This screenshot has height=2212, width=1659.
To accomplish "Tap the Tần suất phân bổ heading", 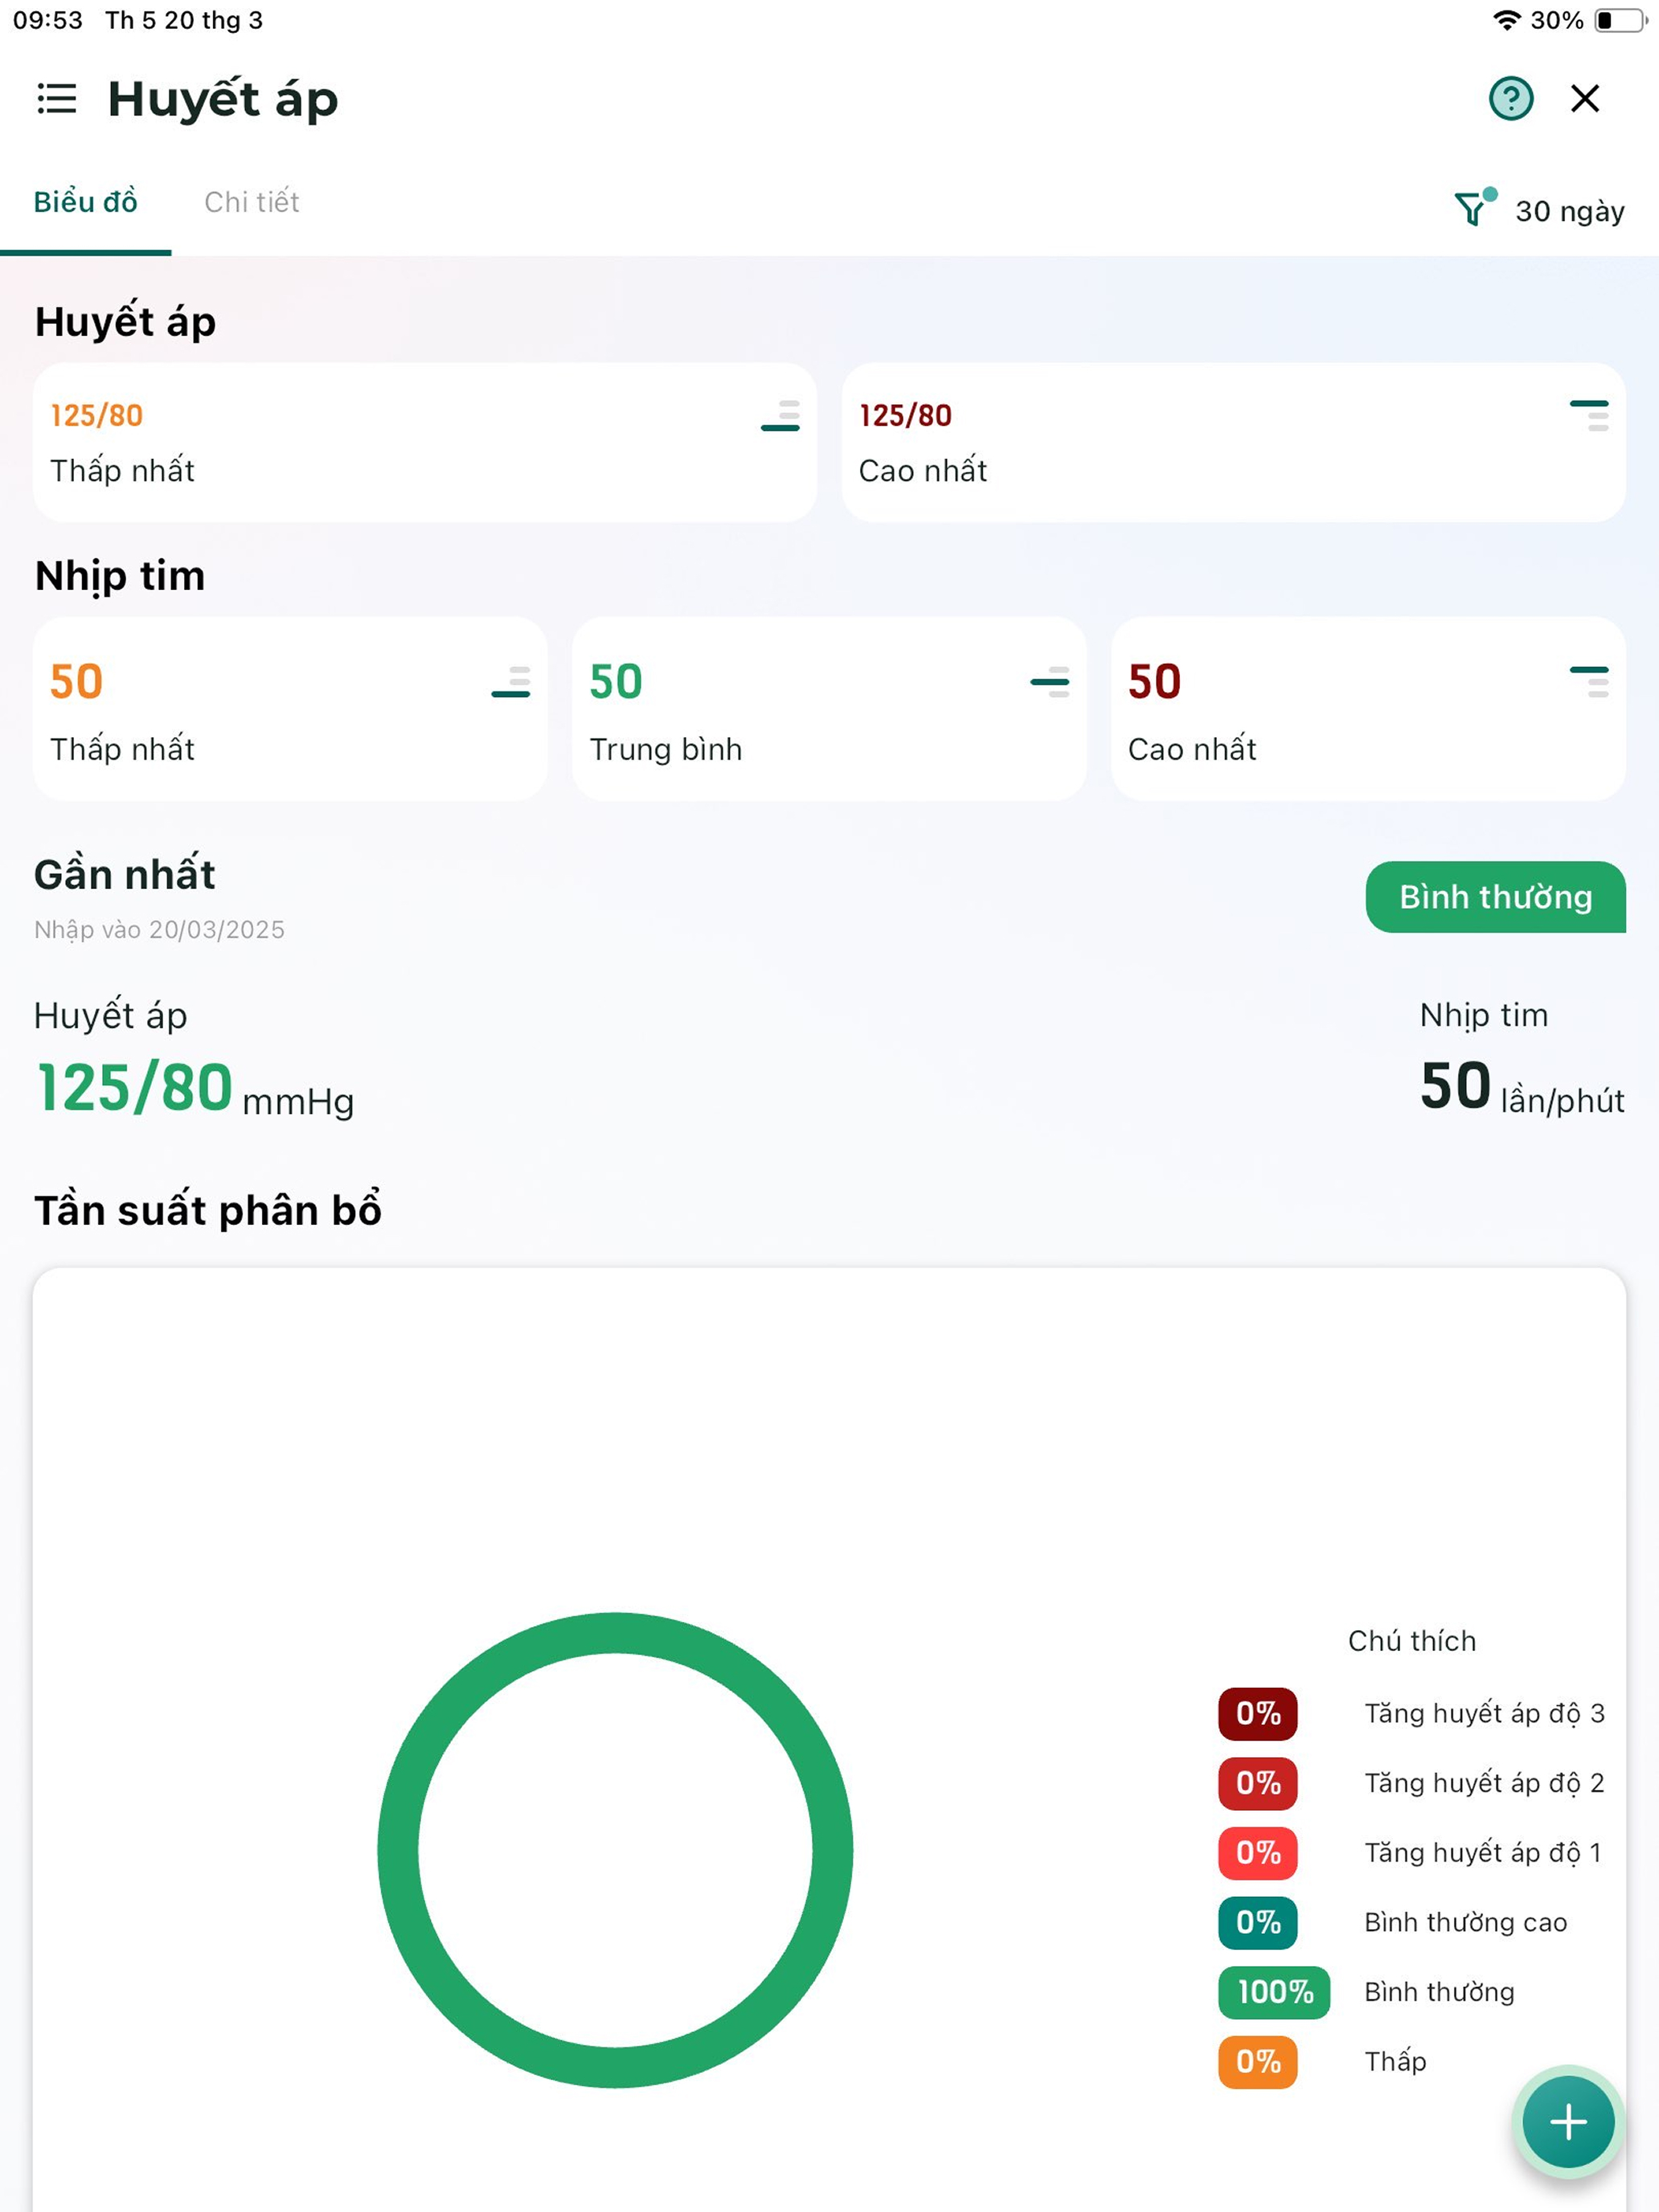I will [208, 1210].
